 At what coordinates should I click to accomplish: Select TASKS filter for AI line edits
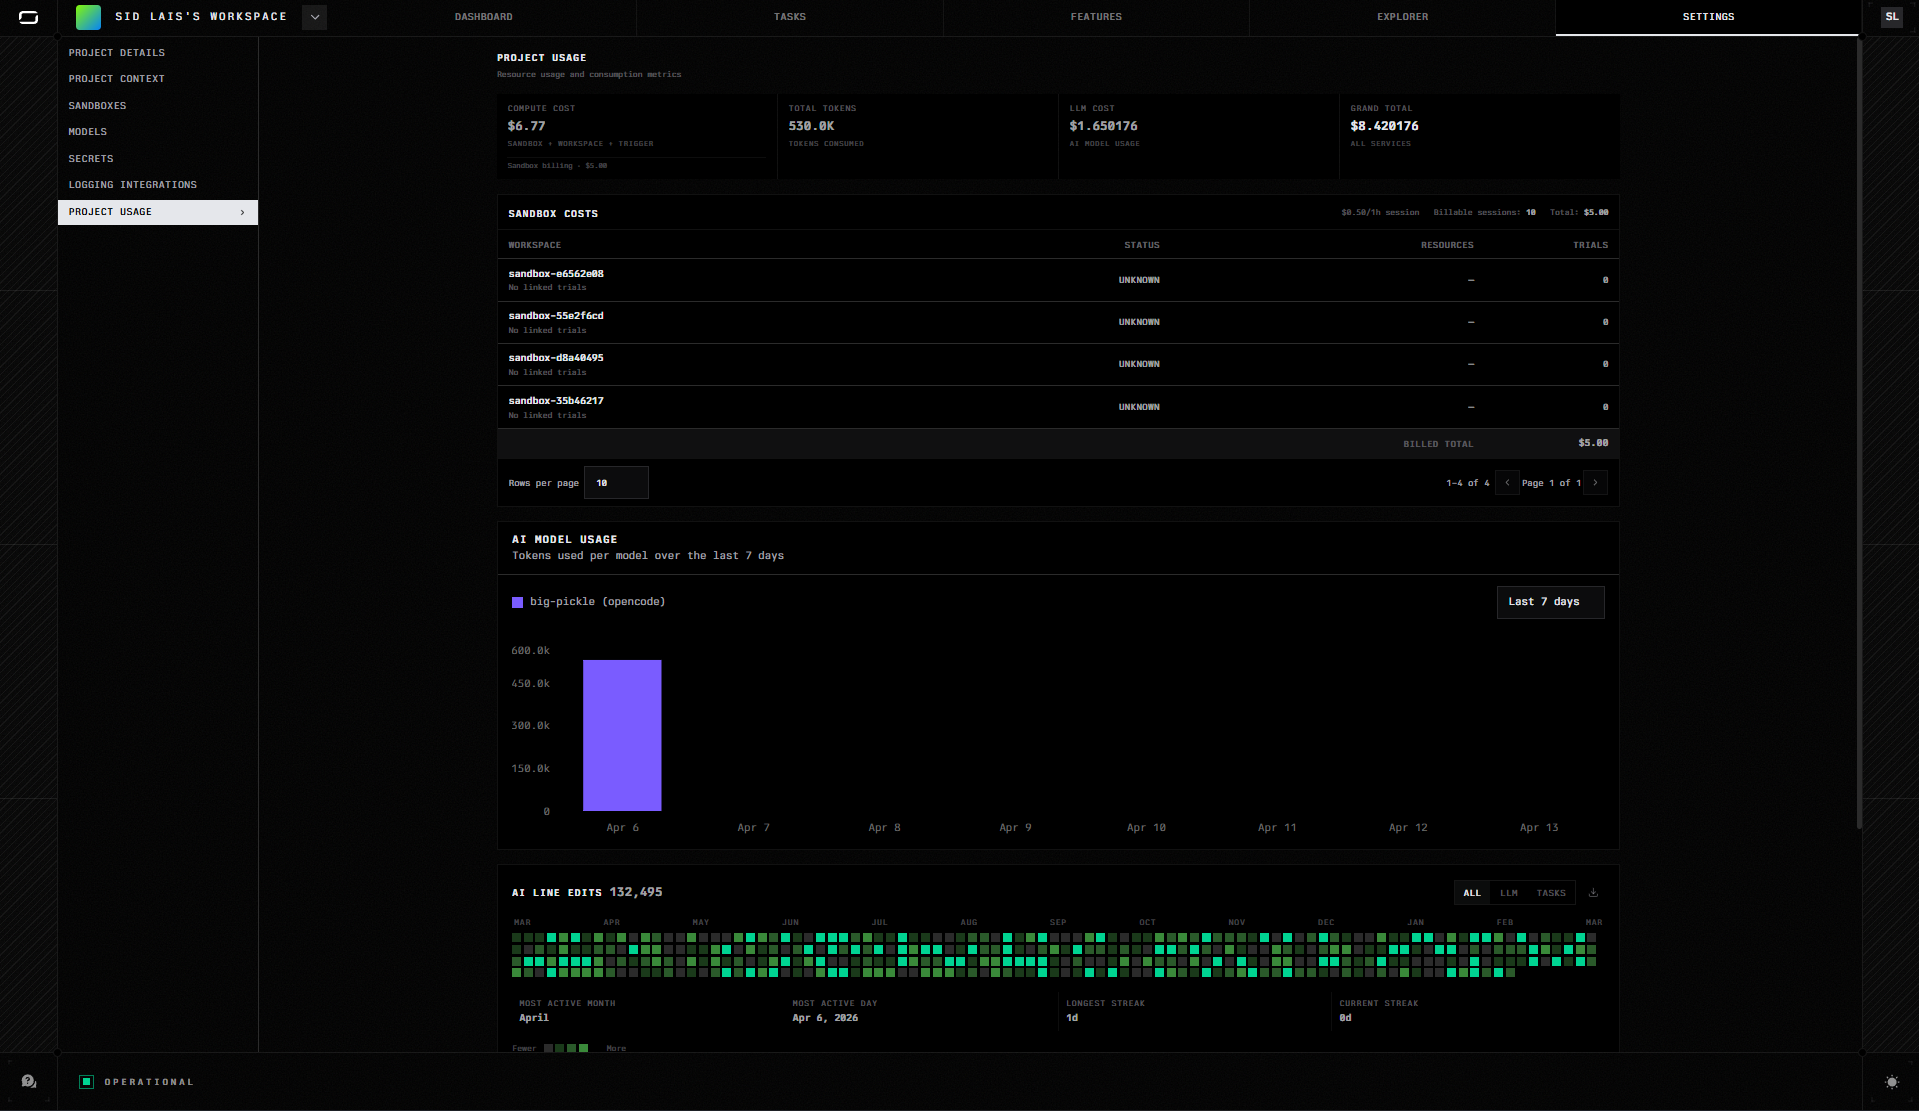click(x=1551, y=893)
